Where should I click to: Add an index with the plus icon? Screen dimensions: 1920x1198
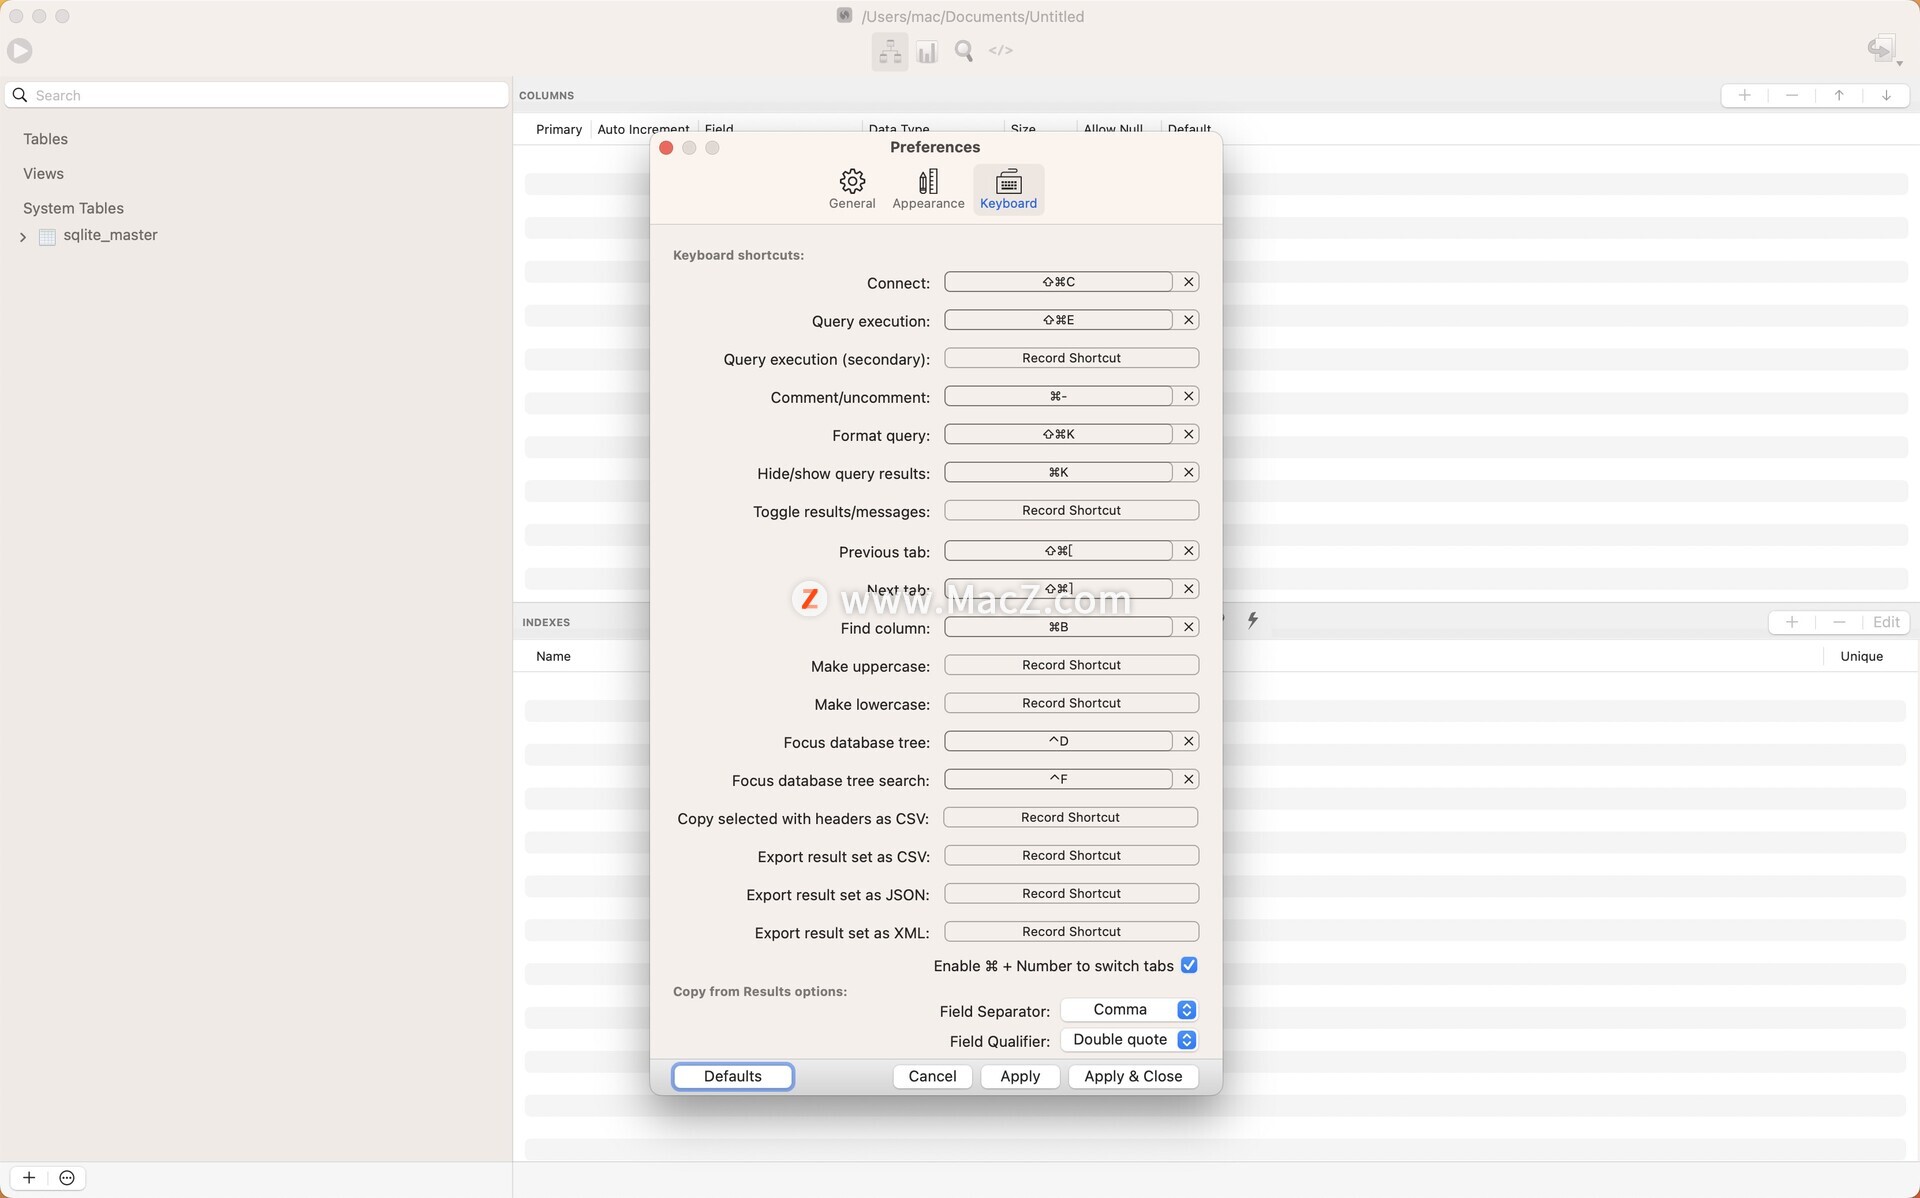1792,622
